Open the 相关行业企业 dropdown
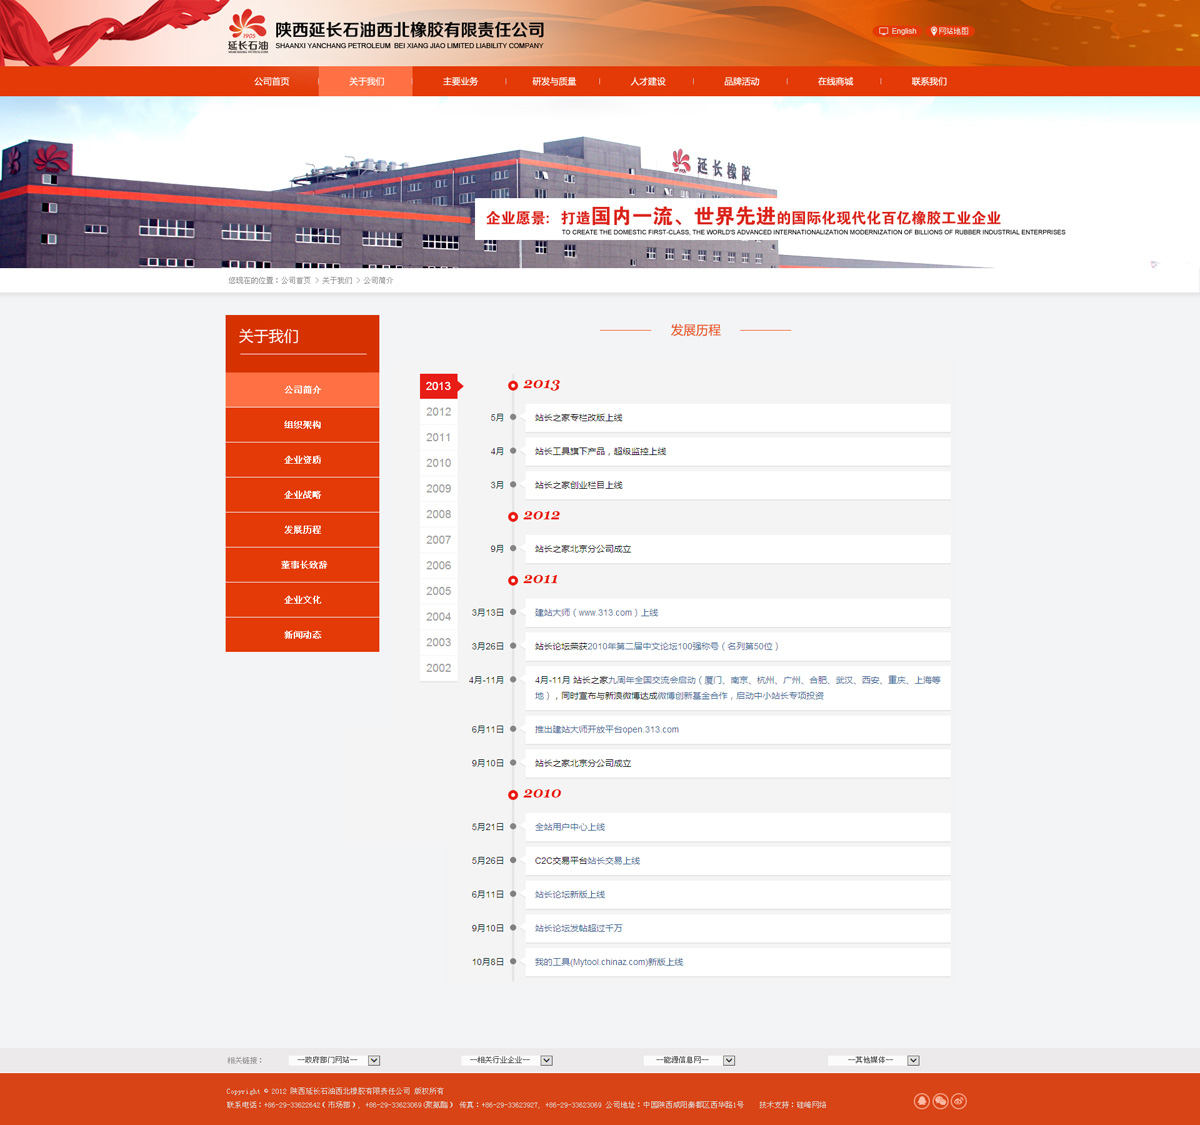1200x1125 pixels. point(546,1060)
